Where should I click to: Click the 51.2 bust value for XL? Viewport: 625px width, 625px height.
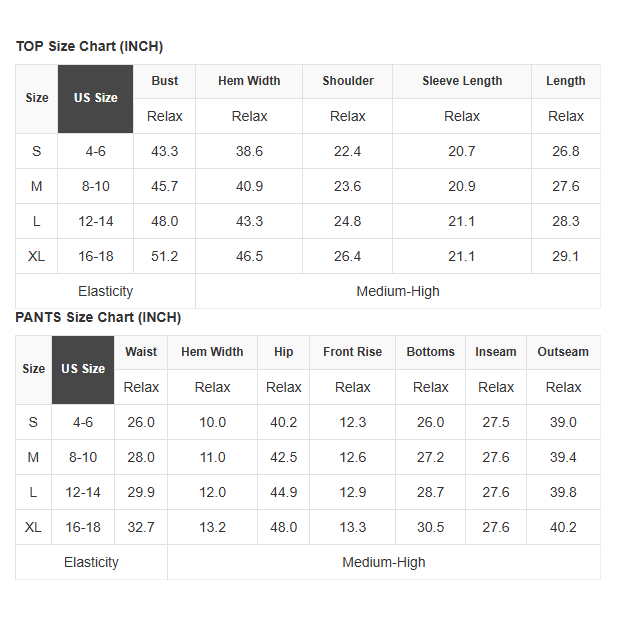click(165, 256)
